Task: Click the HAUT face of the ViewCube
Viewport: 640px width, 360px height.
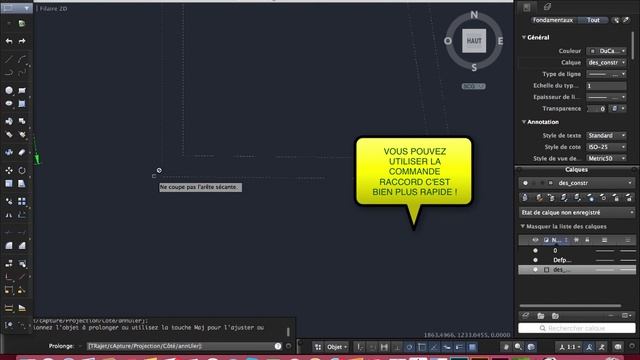Action: [x=474, y=41]
